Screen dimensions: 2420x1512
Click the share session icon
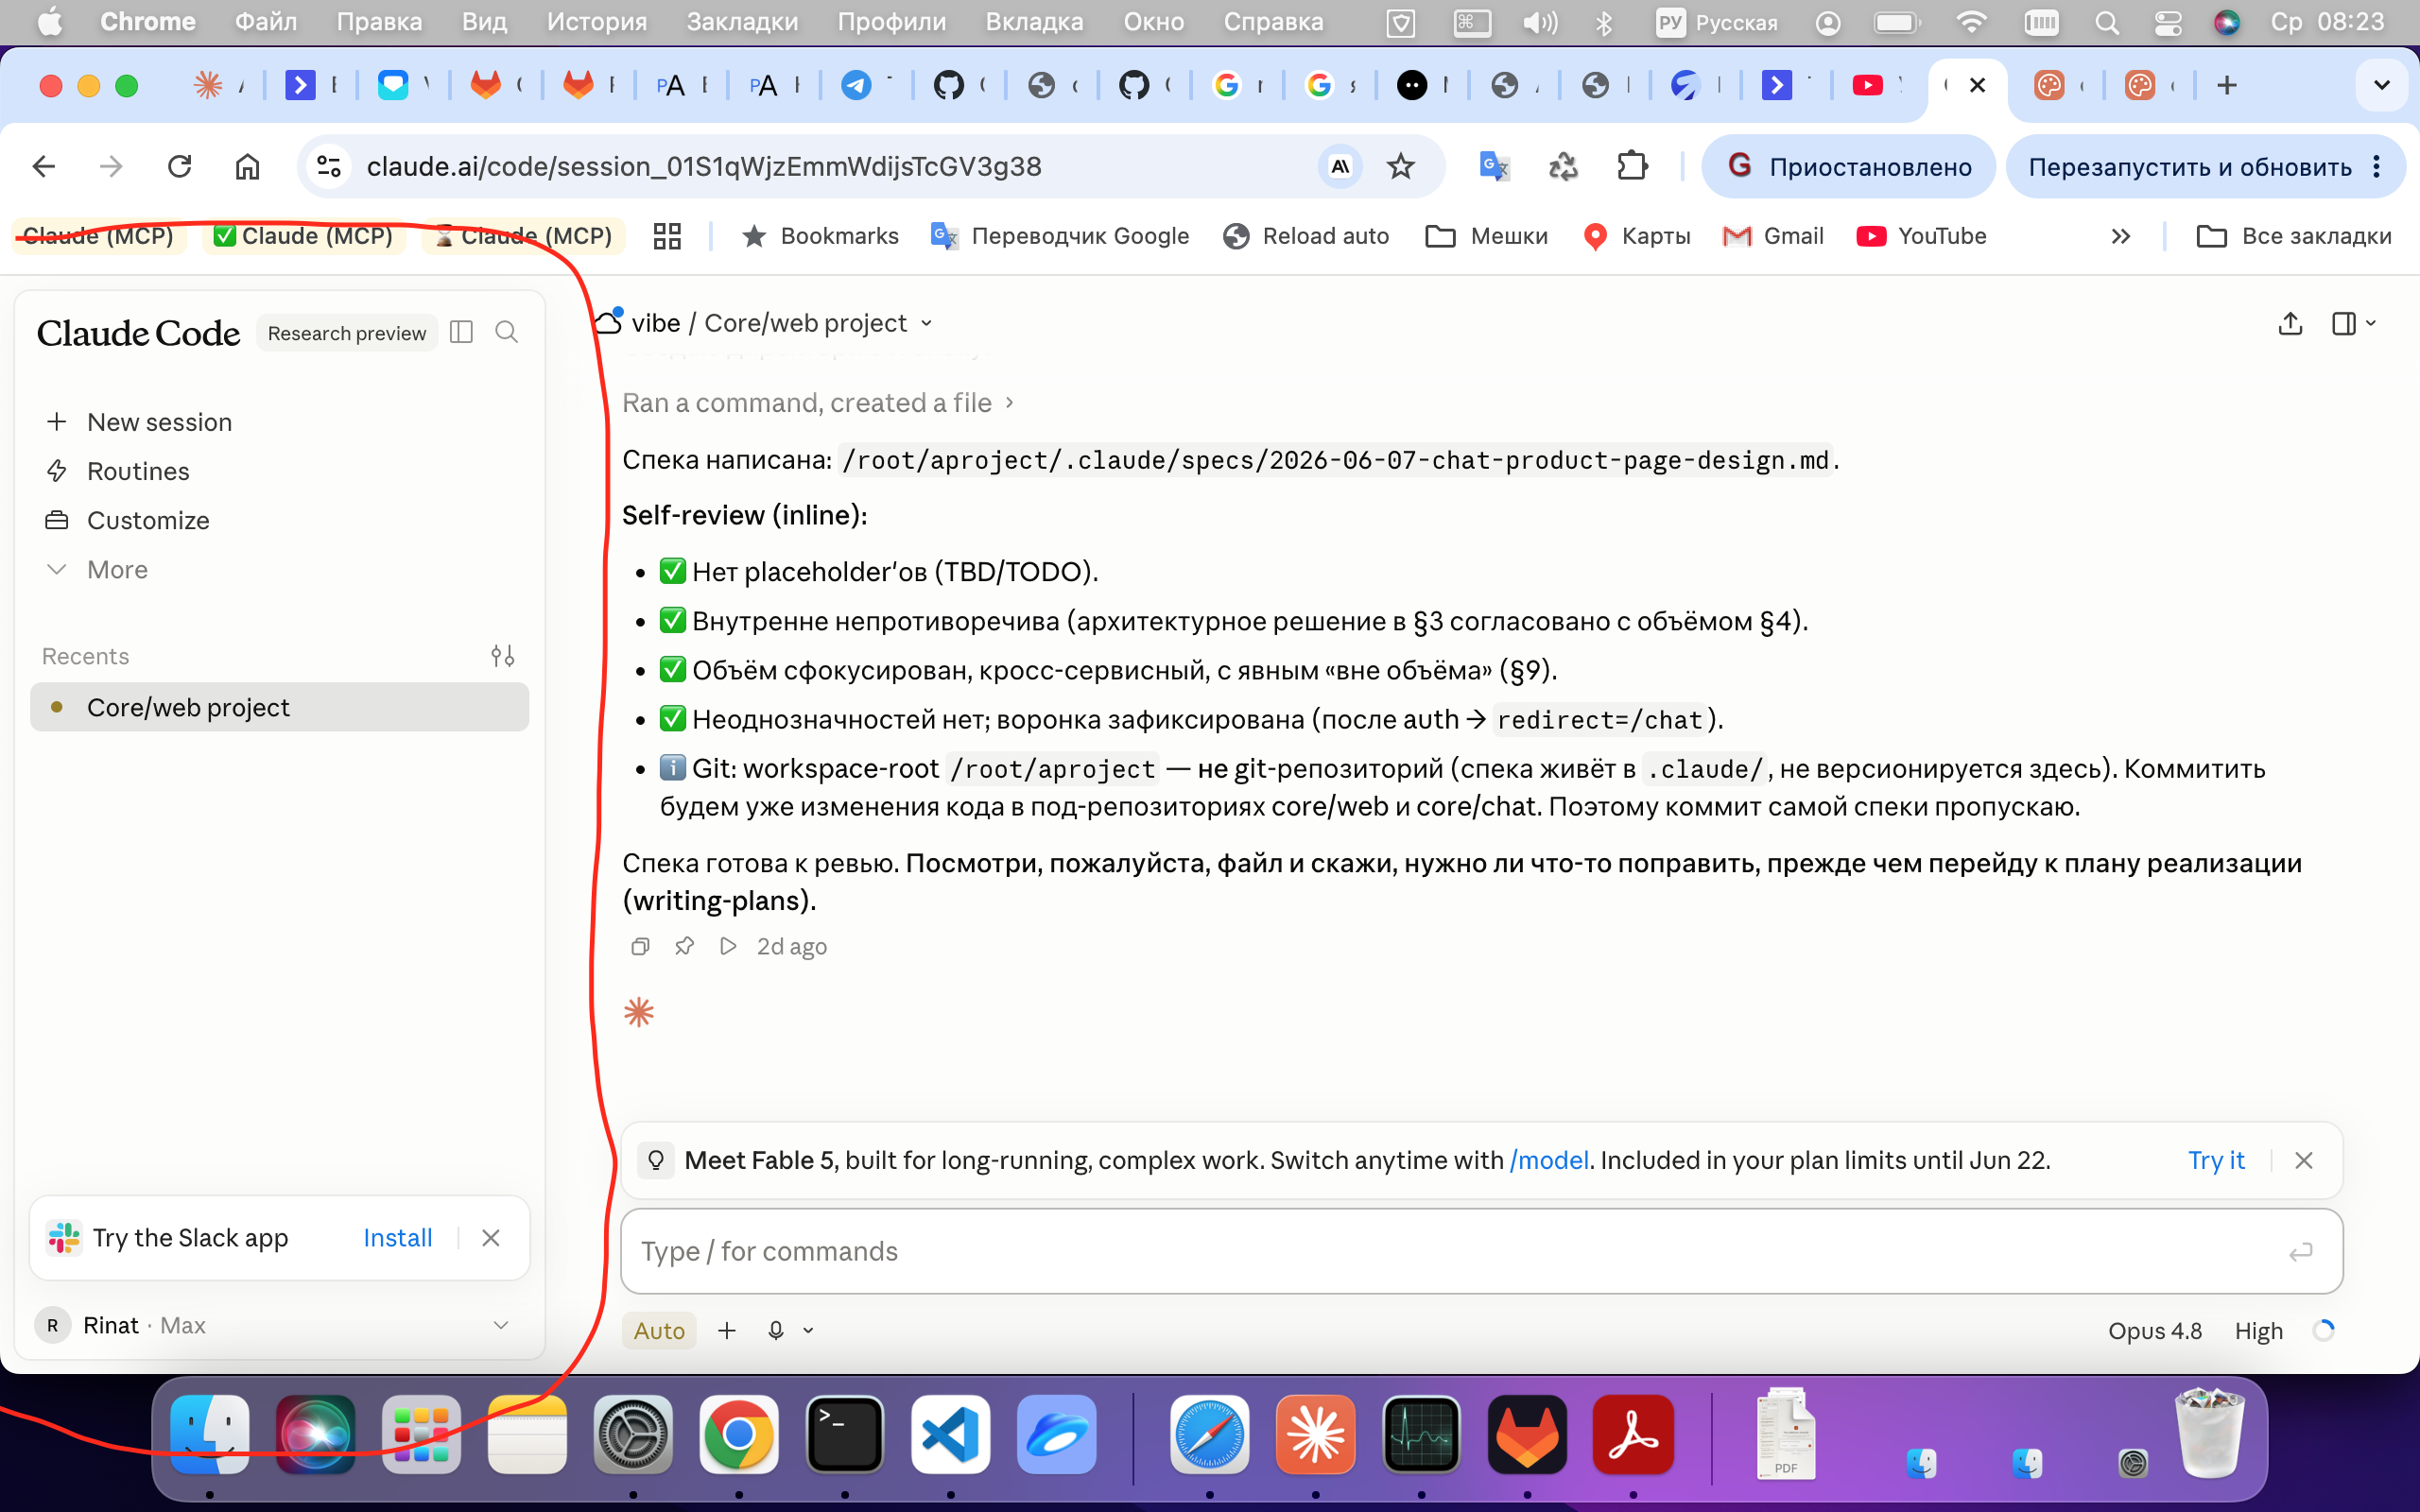(2290, 323)
